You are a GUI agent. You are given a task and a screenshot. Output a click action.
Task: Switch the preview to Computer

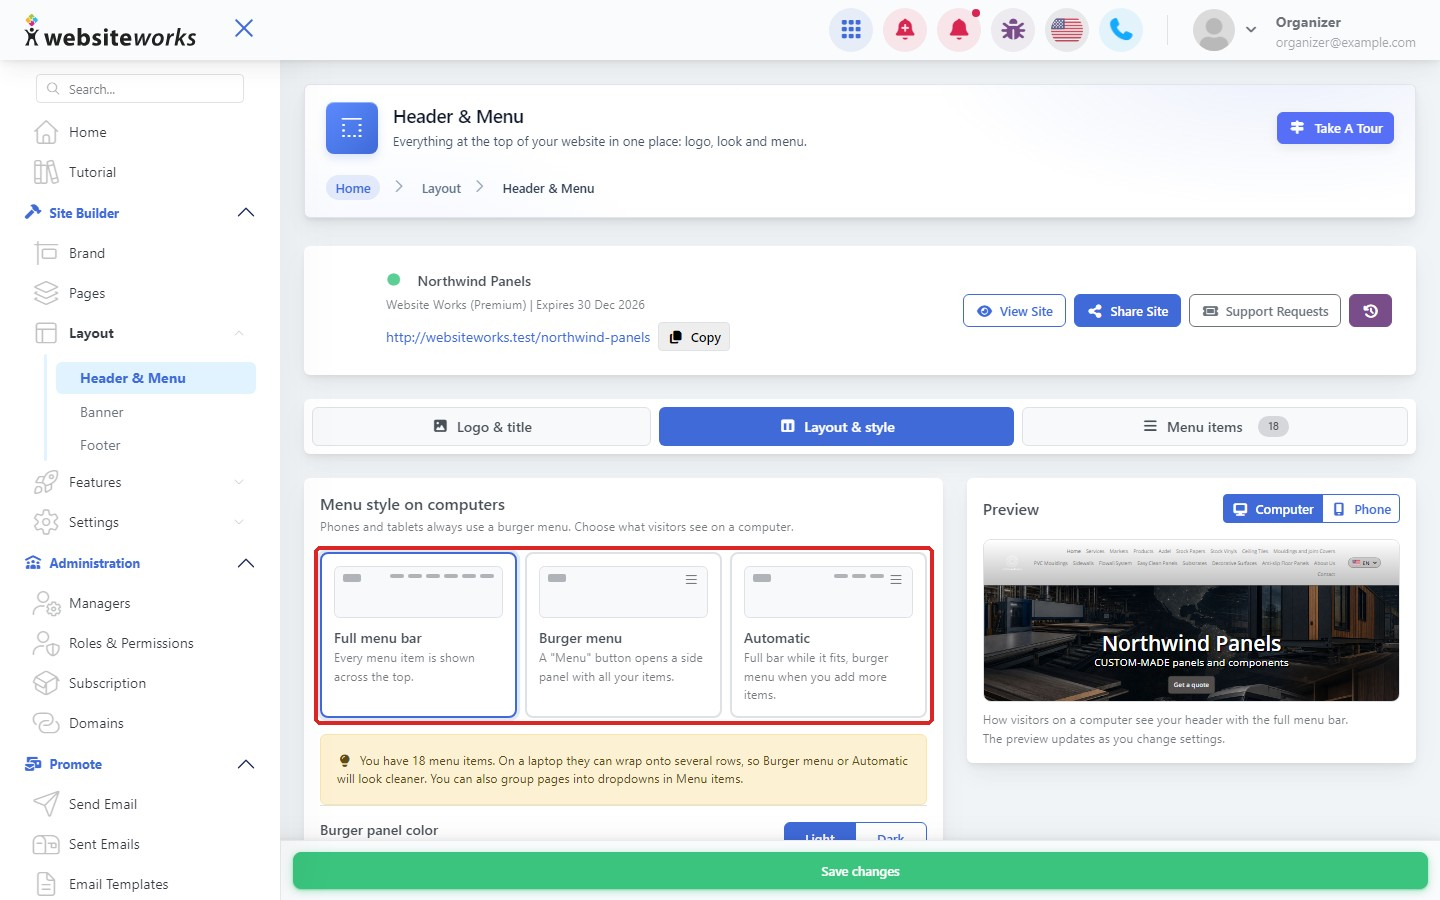[1273, 509]
